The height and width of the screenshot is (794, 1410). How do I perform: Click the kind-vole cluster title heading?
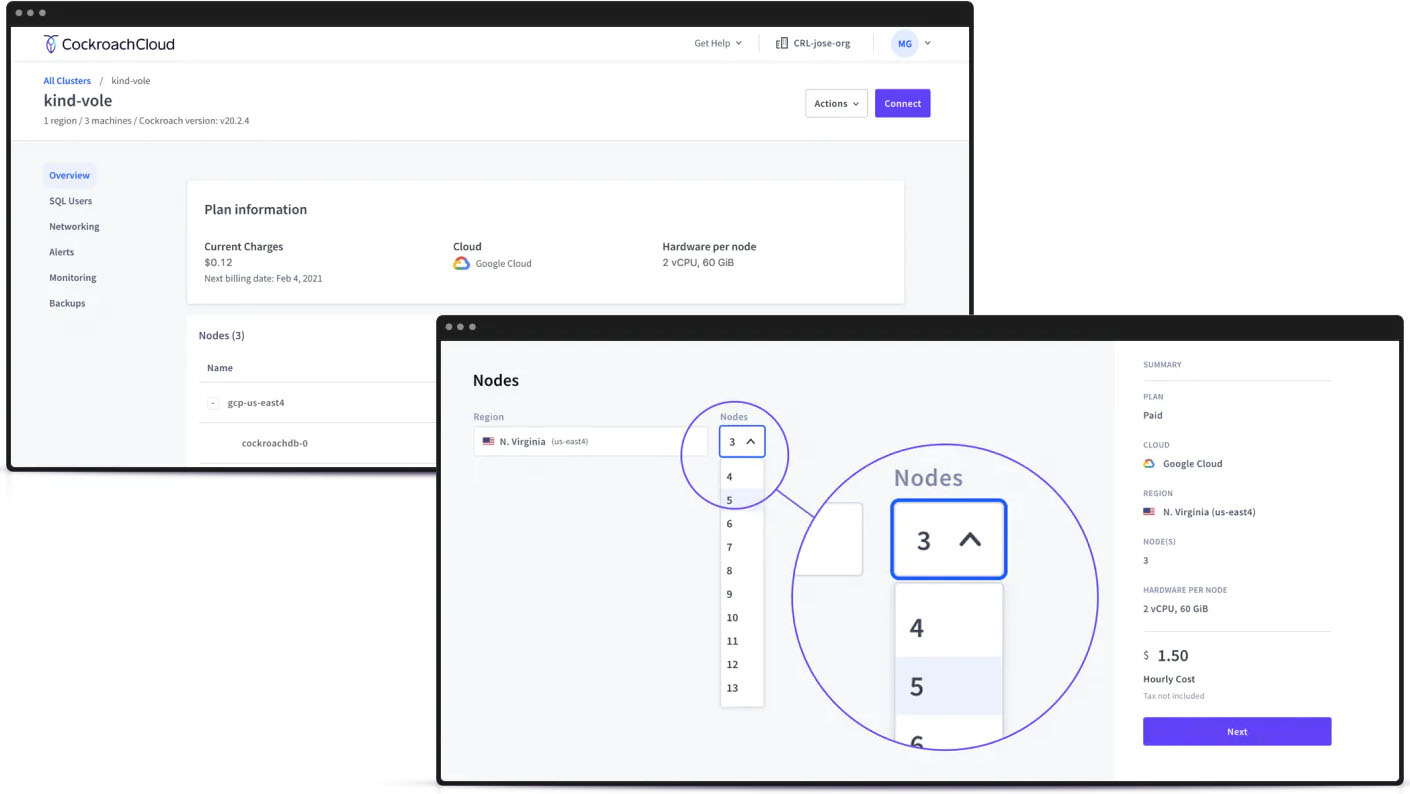tap(78, 101)
